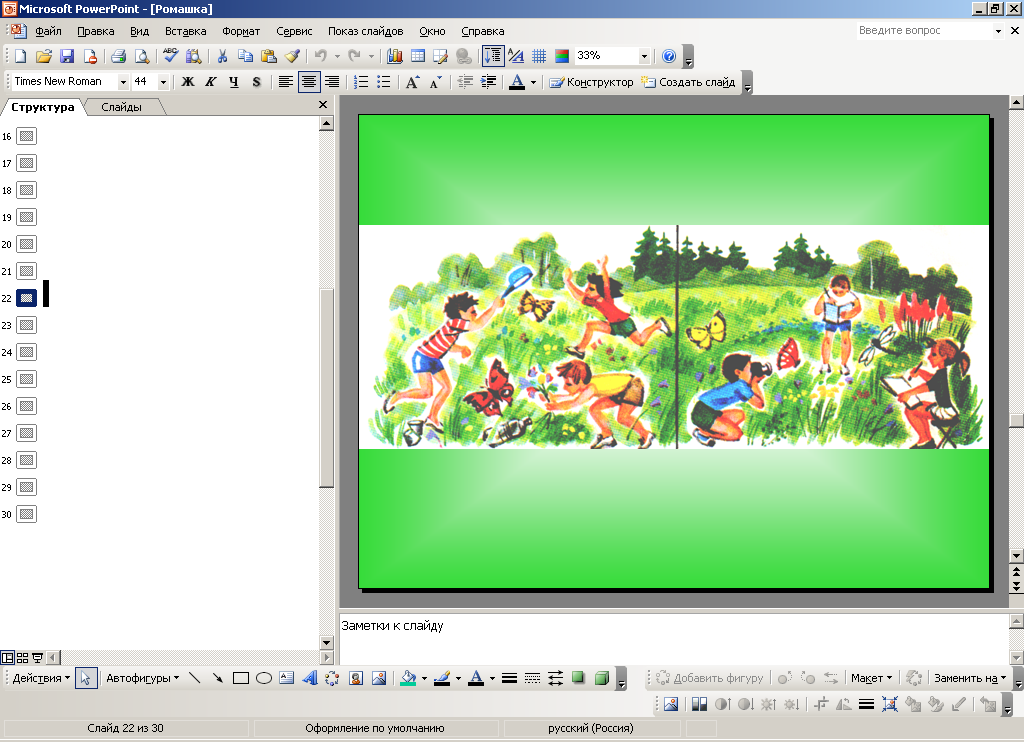1024x742 pixels.
Task: Increase font size
Action: tap(412, 82)
